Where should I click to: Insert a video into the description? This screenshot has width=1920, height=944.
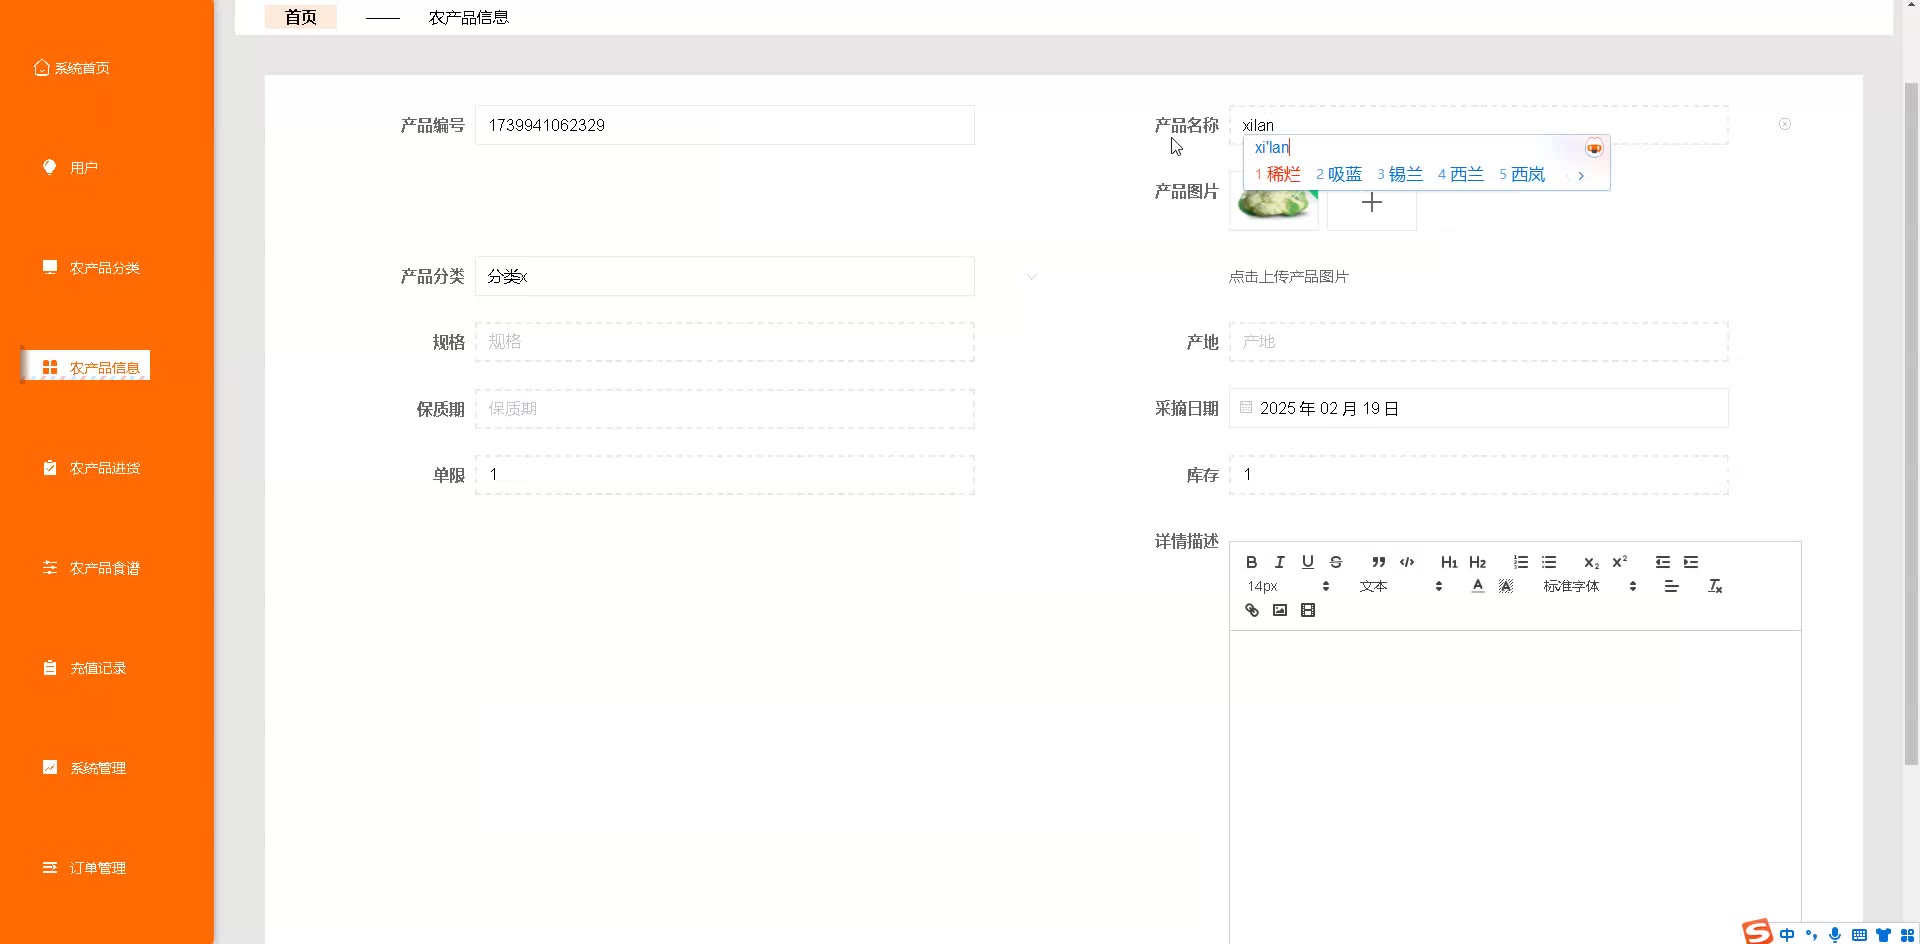click(x=1307, y=610)
